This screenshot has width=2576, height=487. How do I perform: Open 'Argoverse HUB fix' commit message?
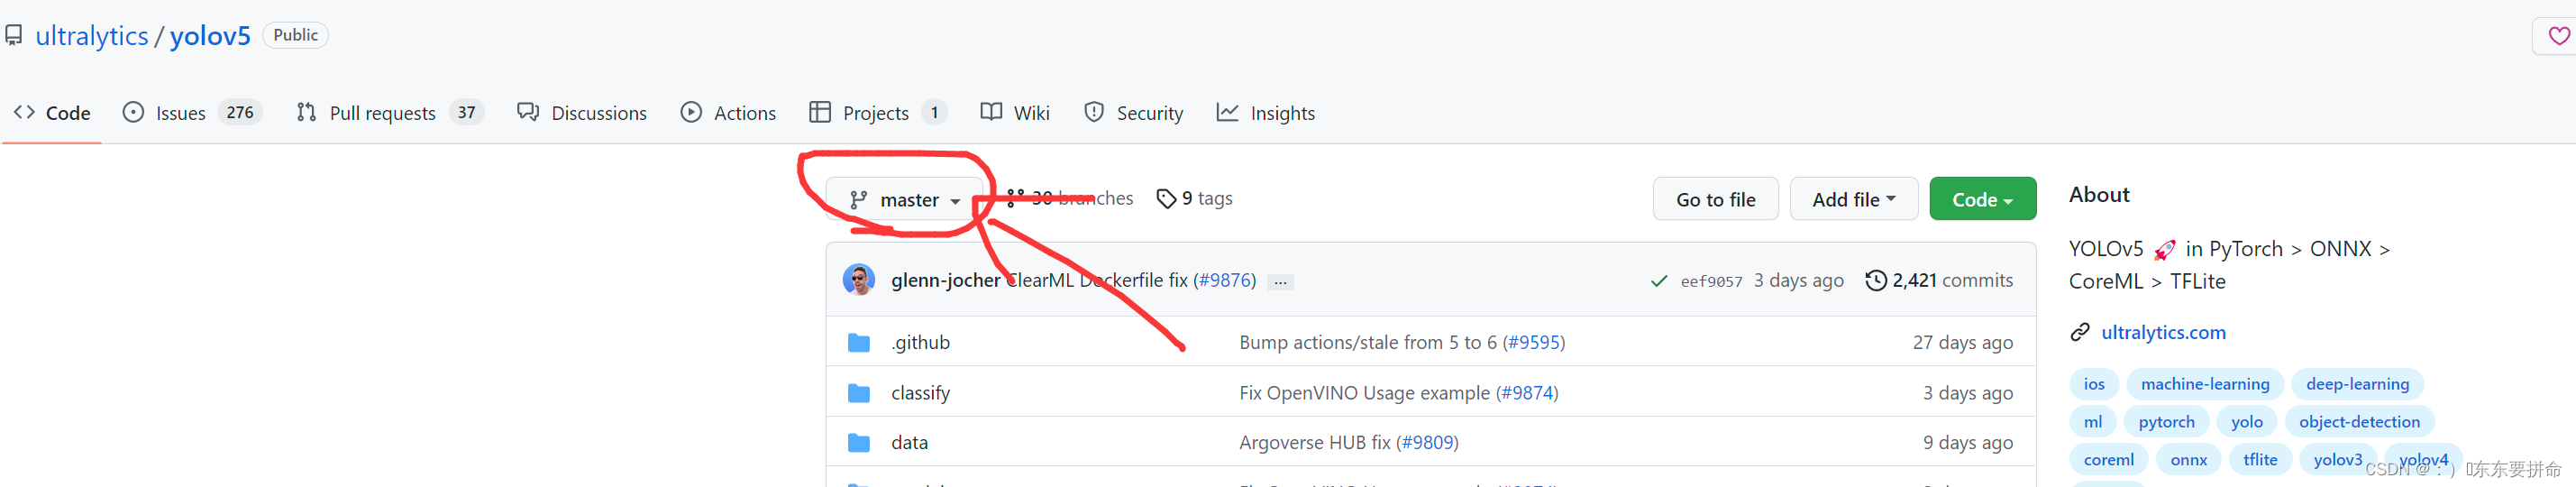1314,443
